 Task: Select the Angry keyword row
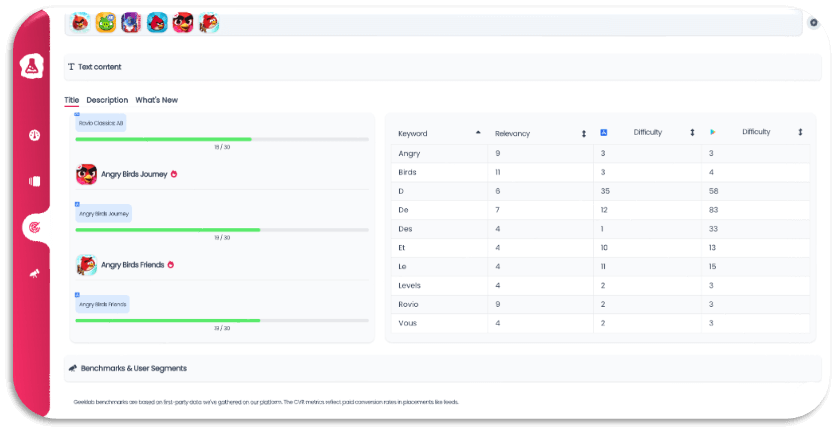click(601, 153)
